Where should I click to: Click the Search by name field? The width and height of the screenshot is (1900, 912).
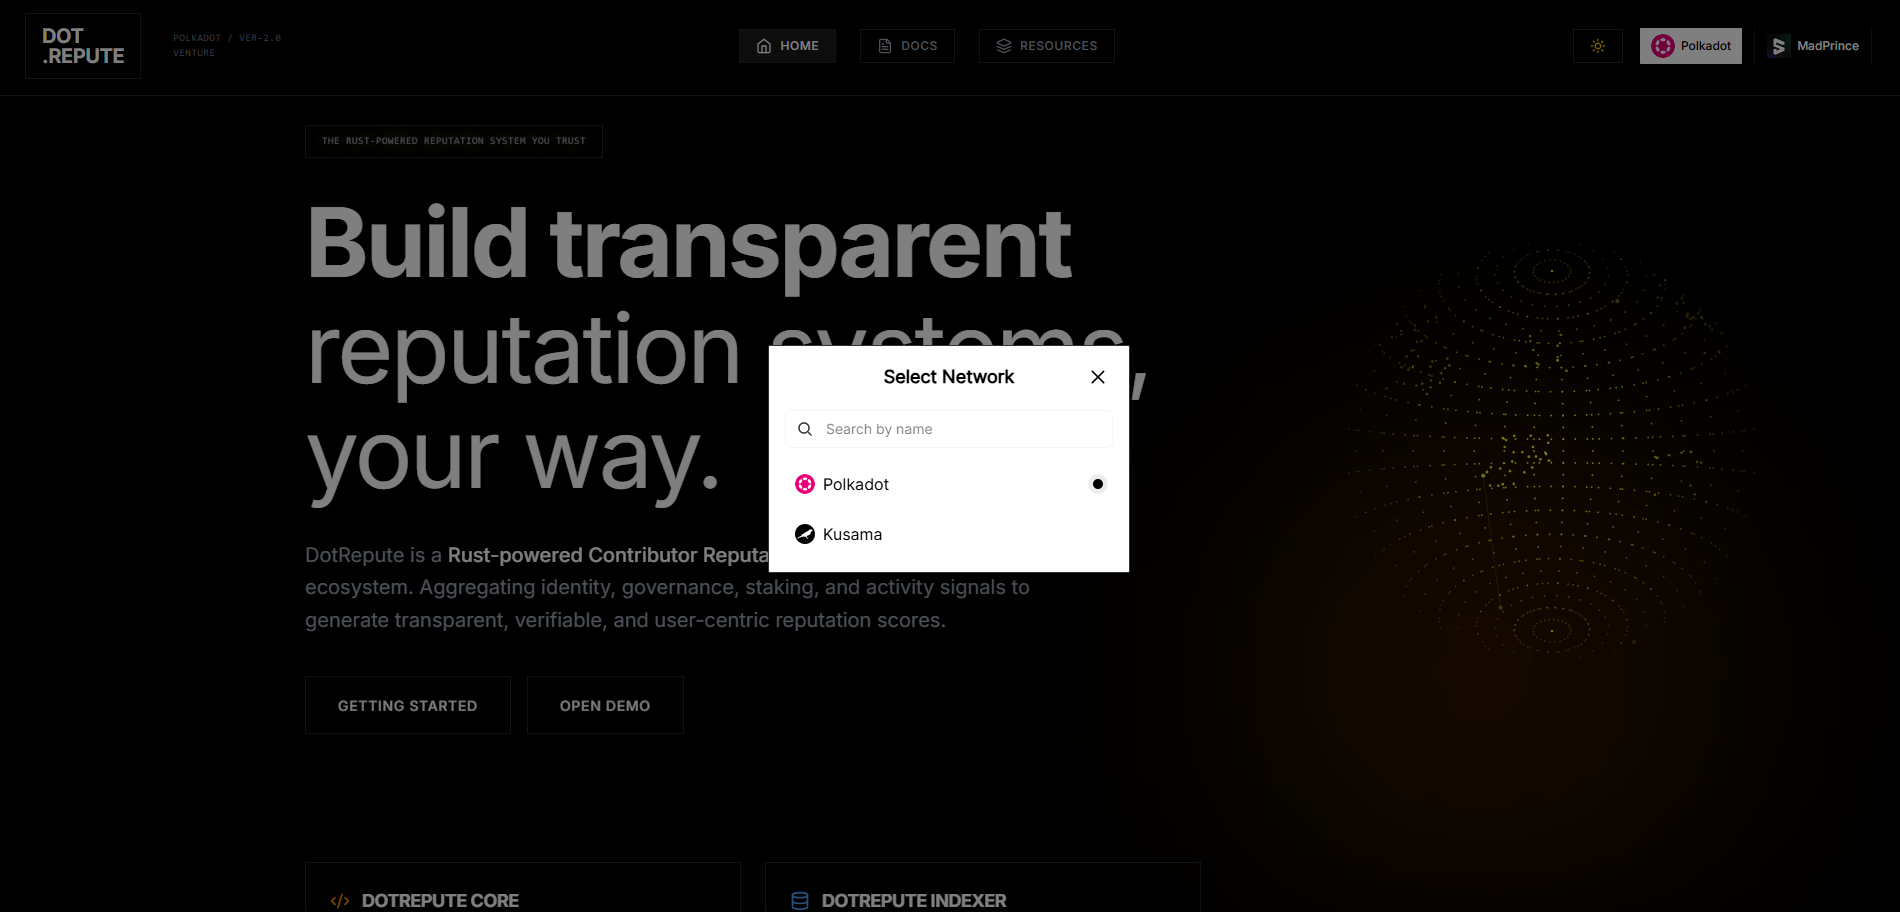[948, 429]
